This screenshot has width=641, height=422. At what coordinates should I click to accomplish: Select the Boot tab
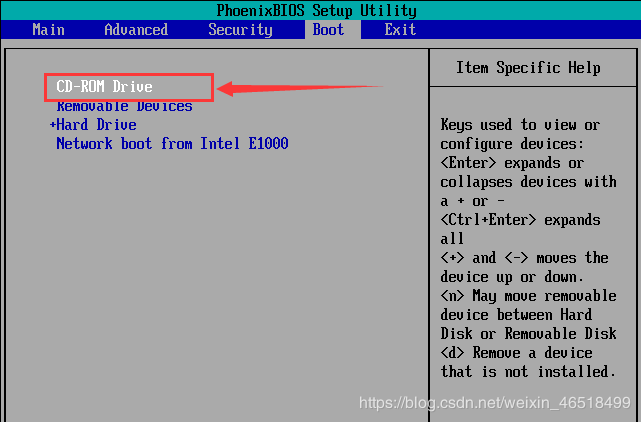pos(328,30)
